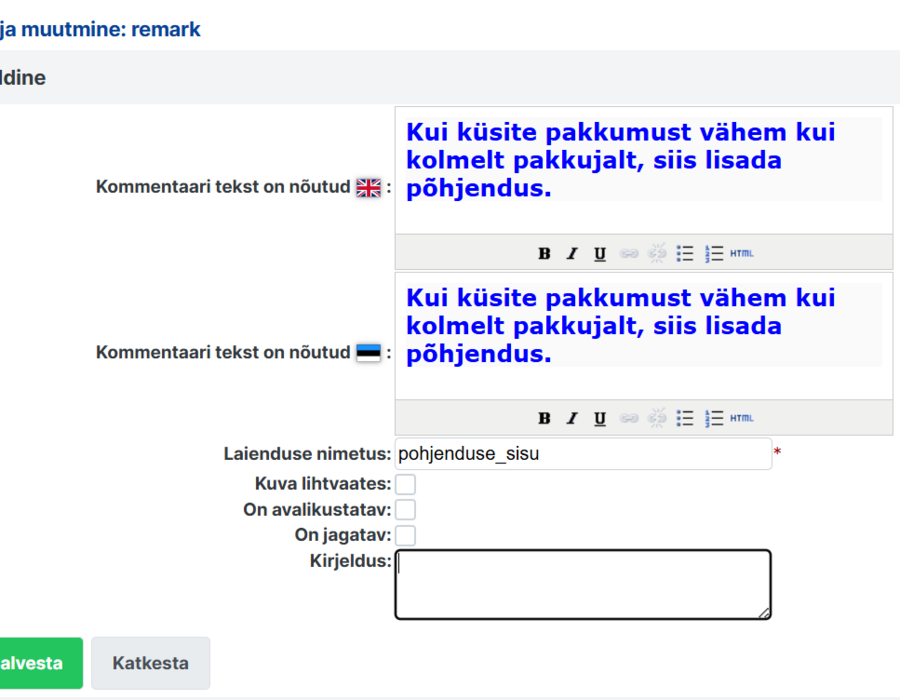Enable the 'Kuva lihtvaates' checkbox
Image resolution: width=900 pixels, height=700 pixels.
[405, 484]
